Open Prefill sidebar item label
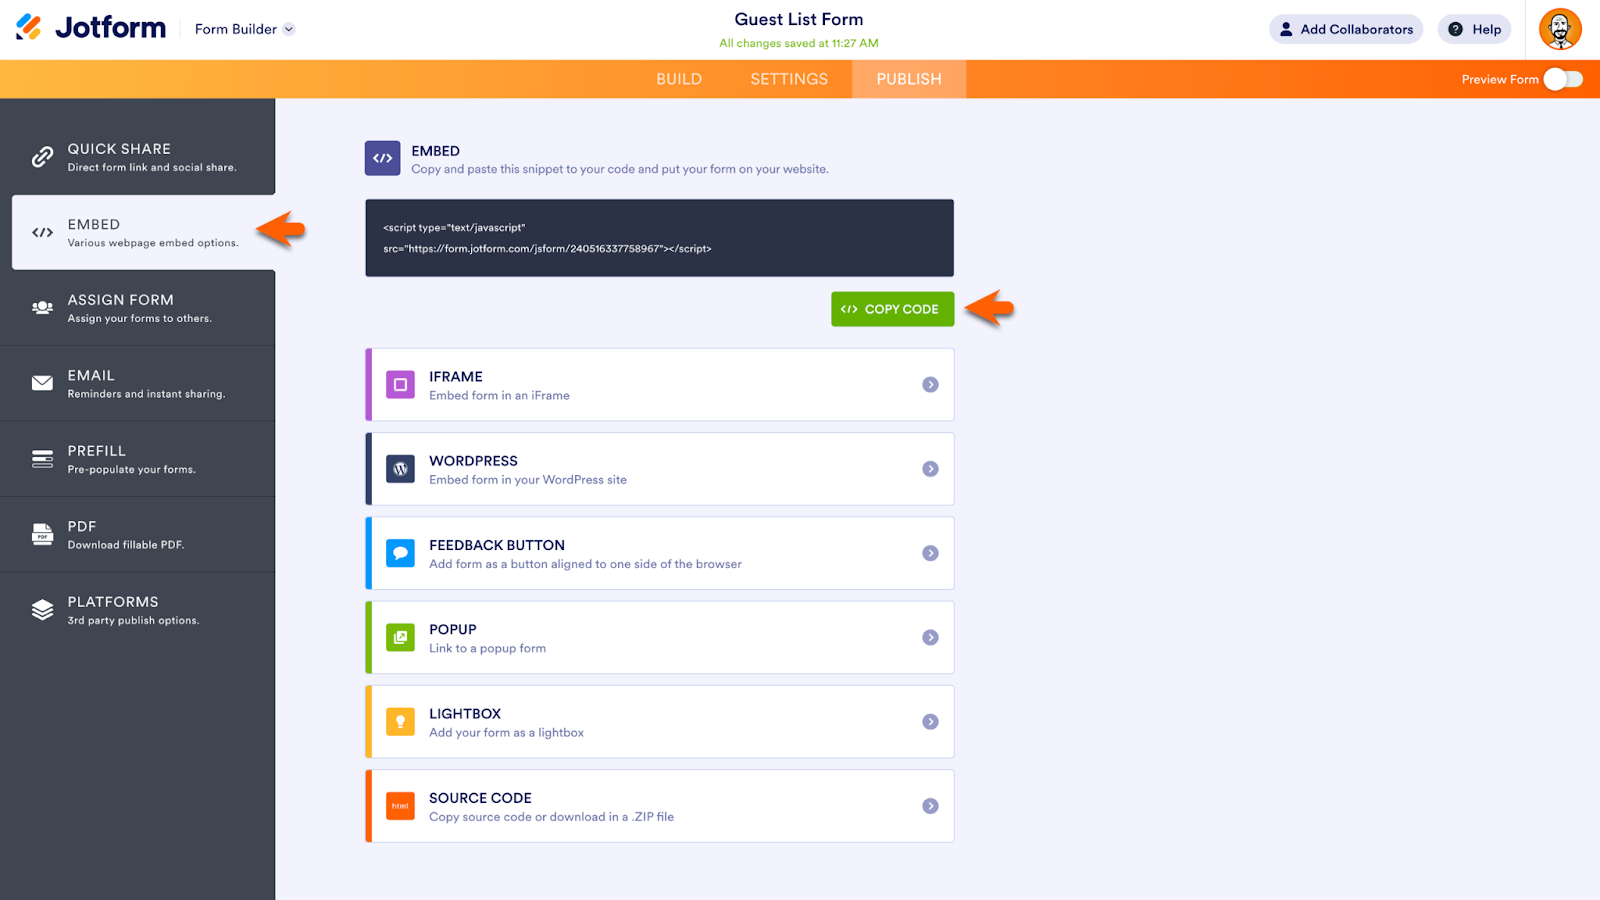The image size is (1600, 900). point(97,451)
